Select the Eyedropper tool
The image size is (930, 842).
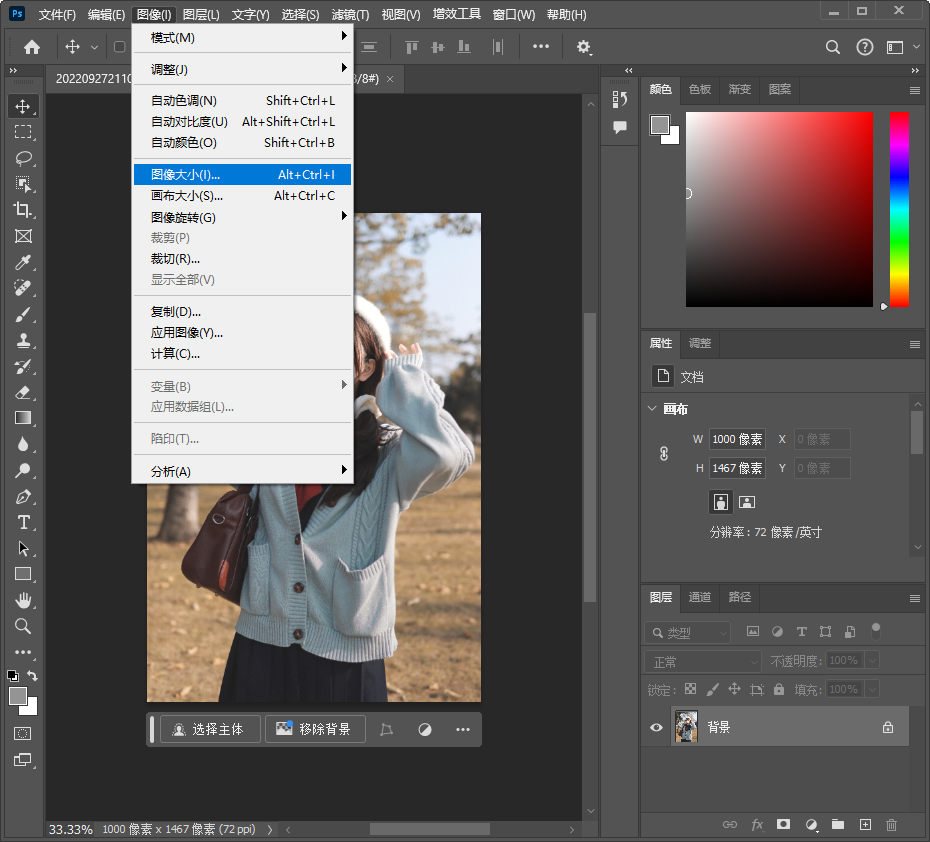coord(23,262)
